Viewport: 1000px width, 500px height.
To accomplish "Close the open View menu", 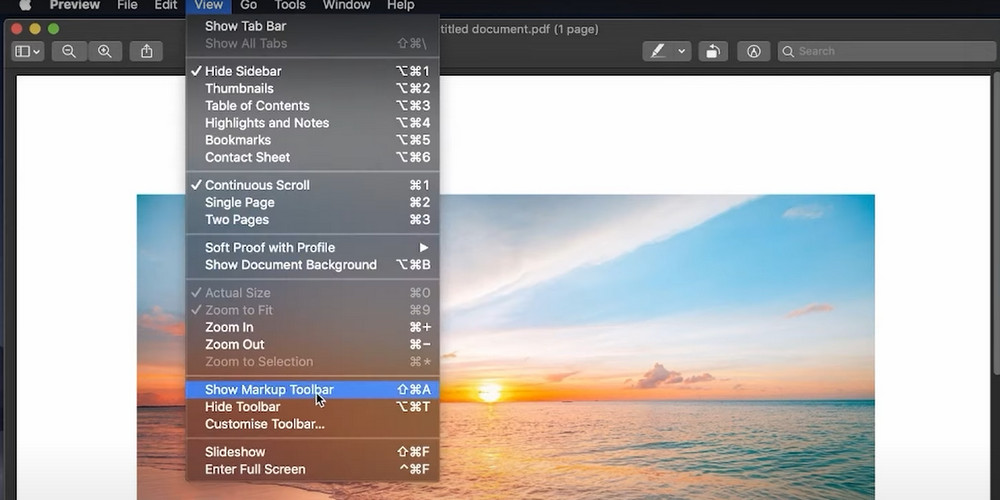I will pyautogui.click(x=209, y=5).
